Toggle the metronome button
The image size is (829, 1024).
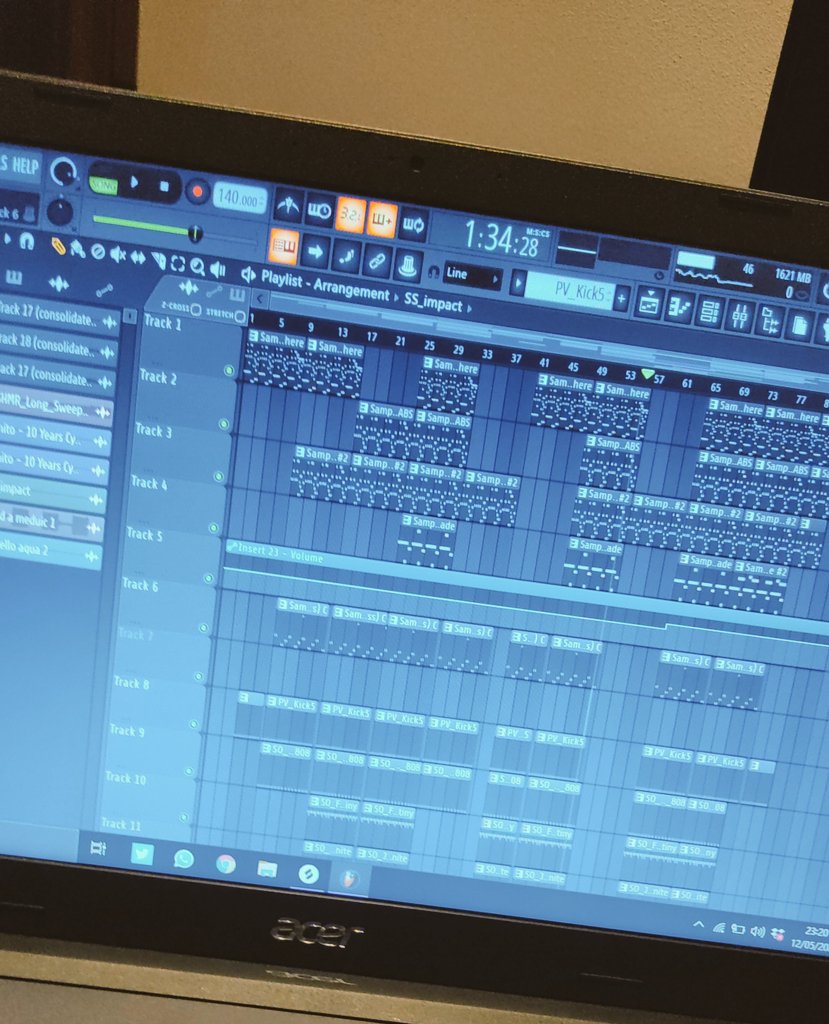coord(288,206)
